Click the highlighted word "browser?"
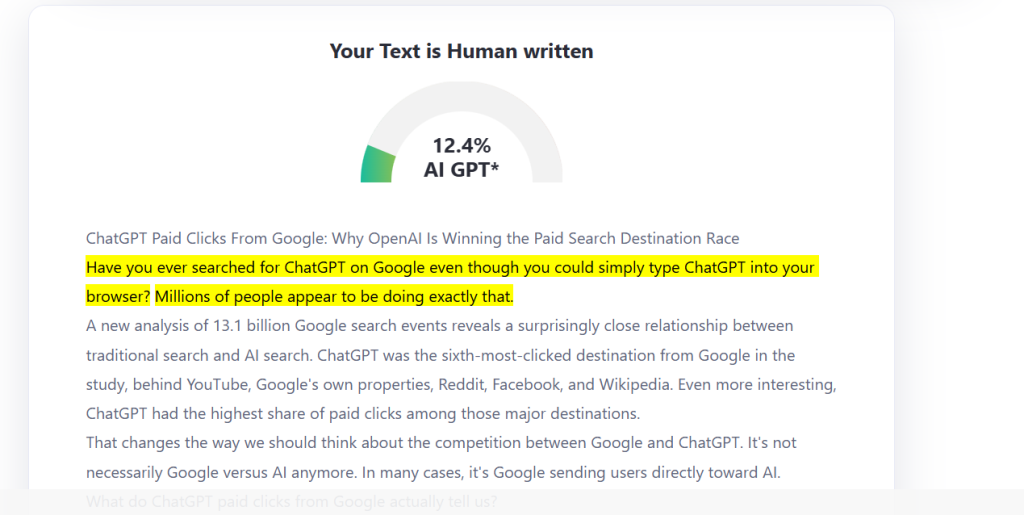This screenshot has height=515, width=1024. point(118,296)
